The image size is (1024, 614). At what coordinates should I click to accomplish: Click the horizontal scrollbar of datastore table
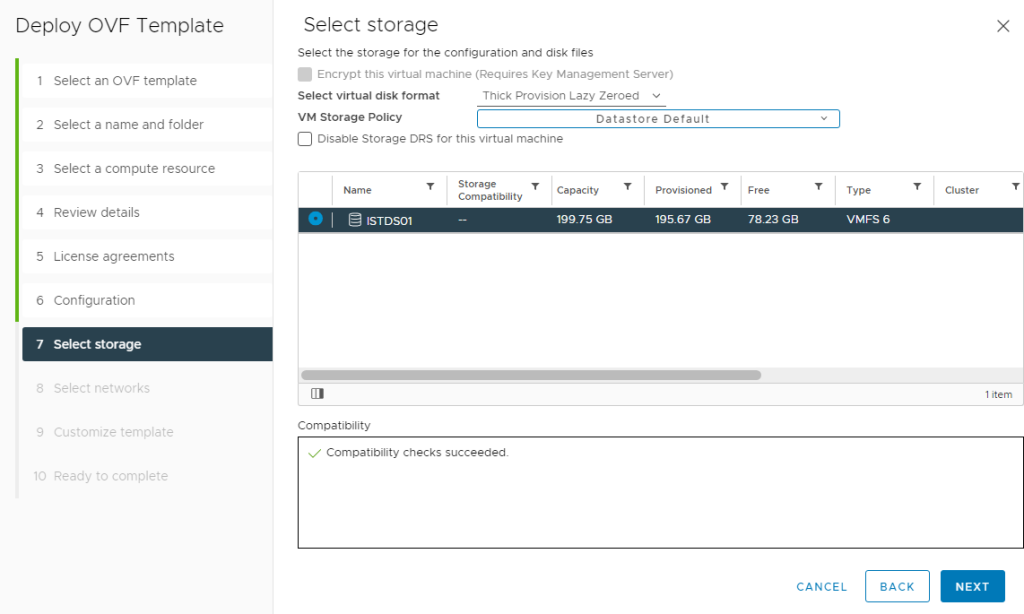click(x=531, y=375)
